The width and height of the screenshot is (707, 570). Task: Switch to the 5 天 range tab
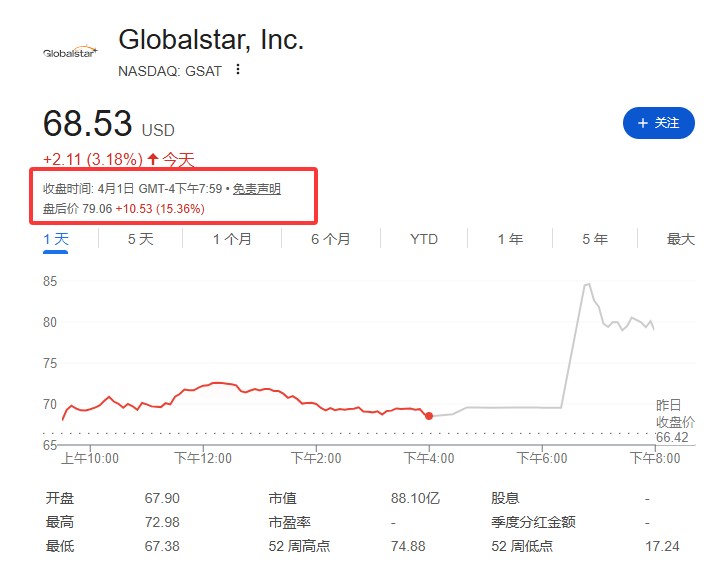pos(141,239)
